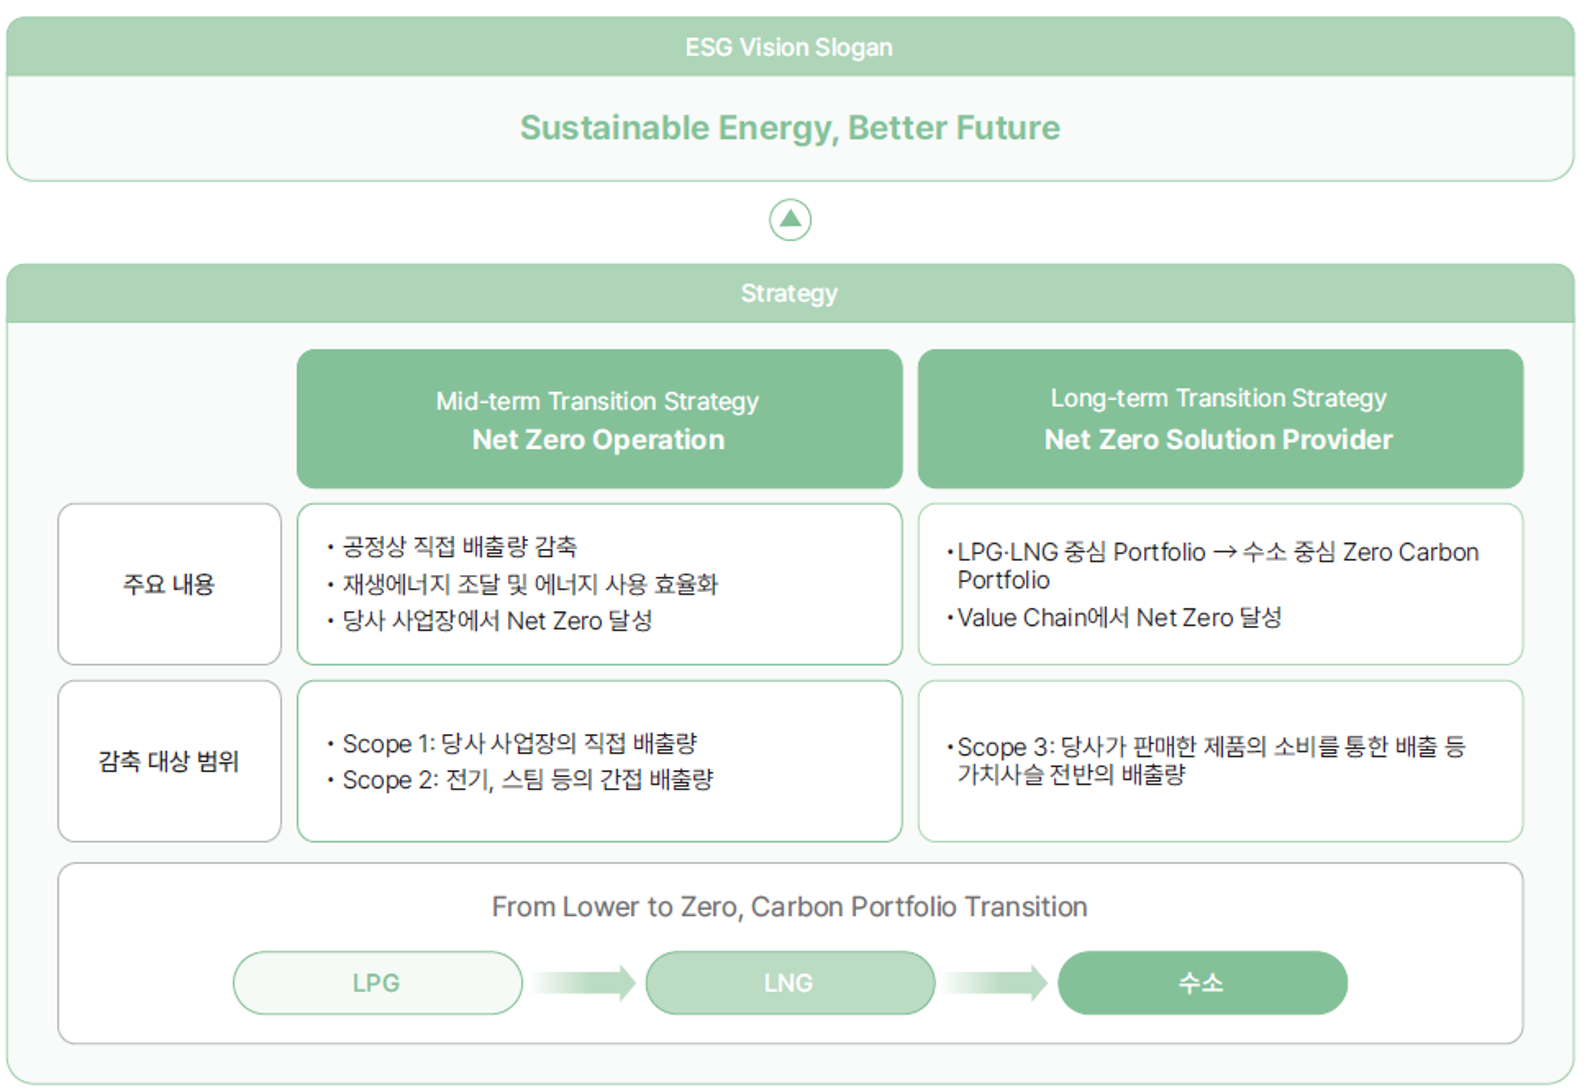Open the ESG Vision Slogan header
The image size is (1587, 1090).
click(790, 47)
